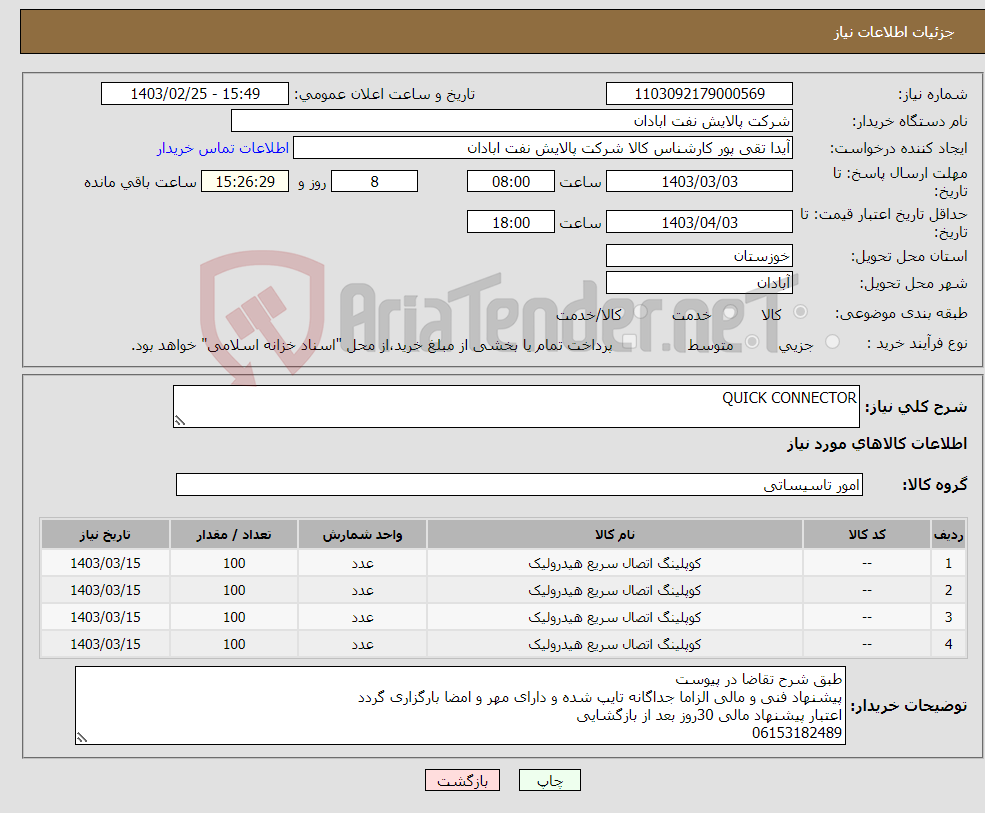Click the price validity date 1403/04/03
This screenshot has width=985, height=813.
click(699, 222)
